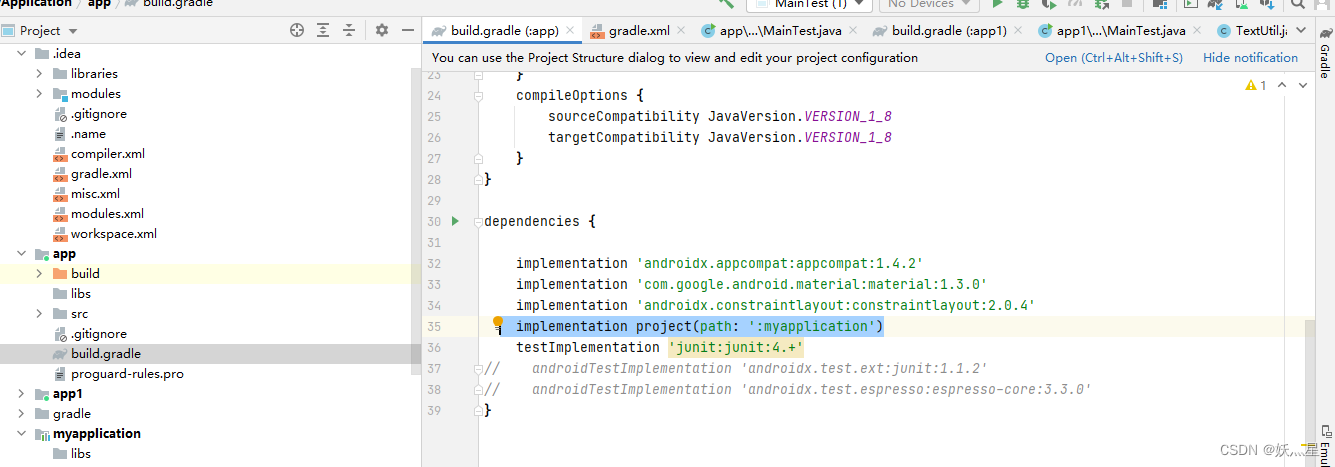Switch to the build.gradle (:app) tab
1335x467 pixels.
tap(501, 31)
